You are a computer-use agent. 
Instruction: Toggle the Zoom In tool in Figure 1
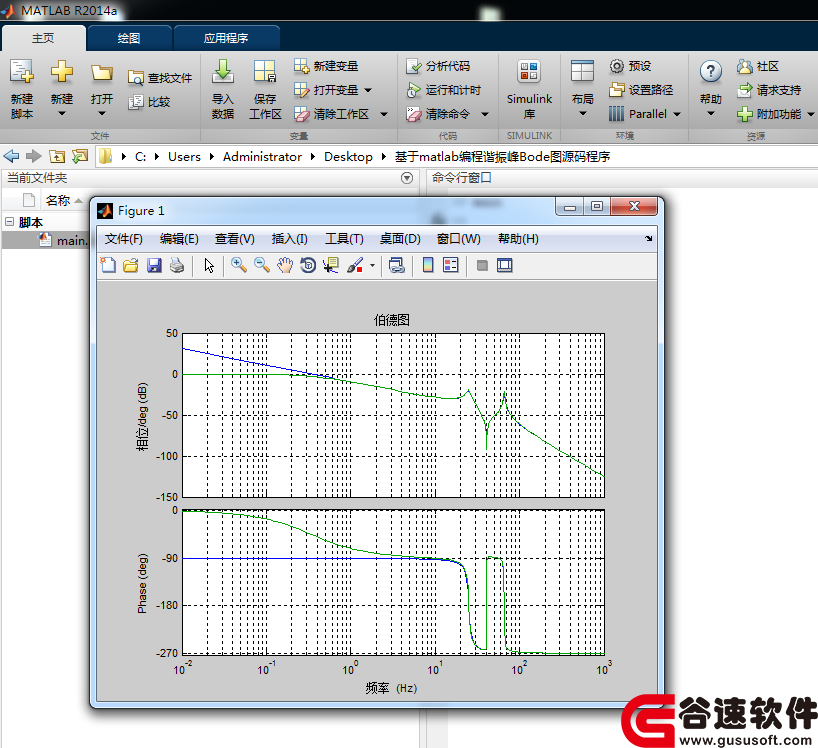pyautogui.click(x=239, y=266)
